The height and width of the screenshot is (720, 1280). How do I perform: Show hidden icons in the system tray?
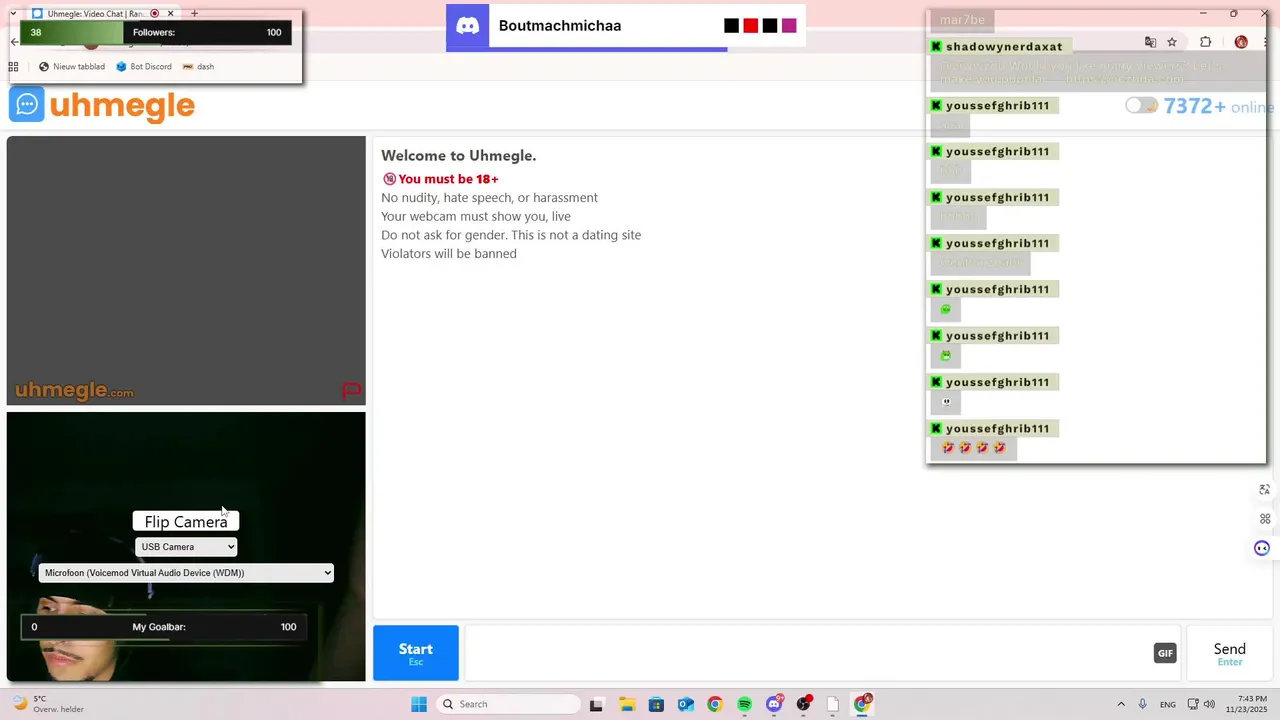[x=1120, y=704]
